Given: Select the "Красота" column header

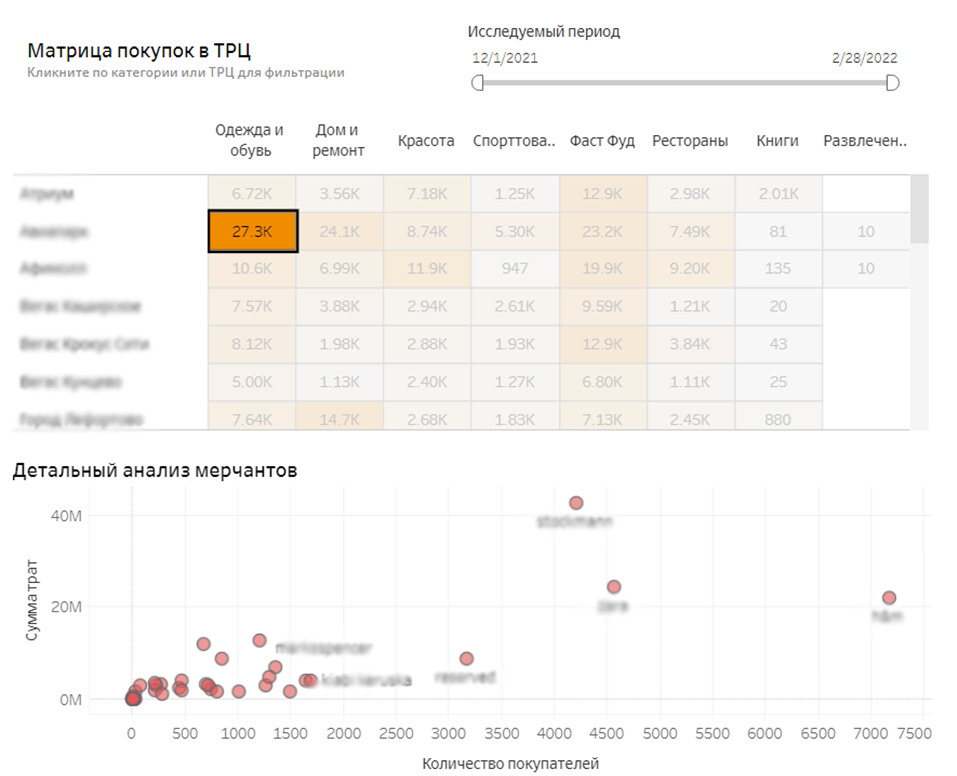Looking at the screenshot, I should point(426,140).
